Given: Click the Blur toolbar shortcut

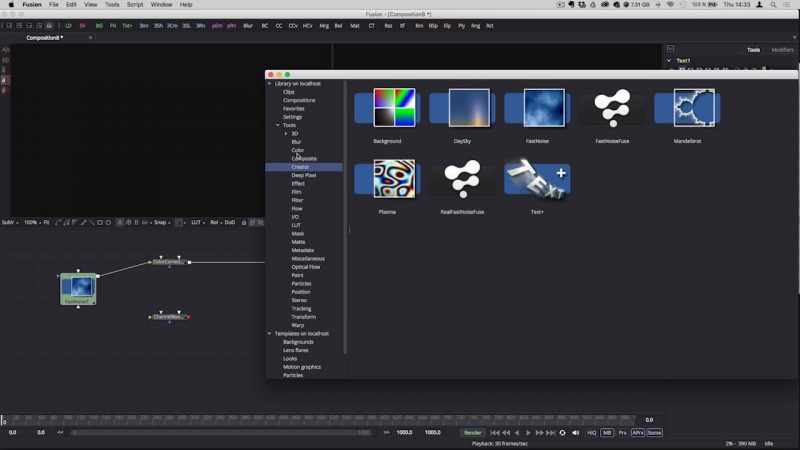Looking at the screenshot, I should pos(248,26).
